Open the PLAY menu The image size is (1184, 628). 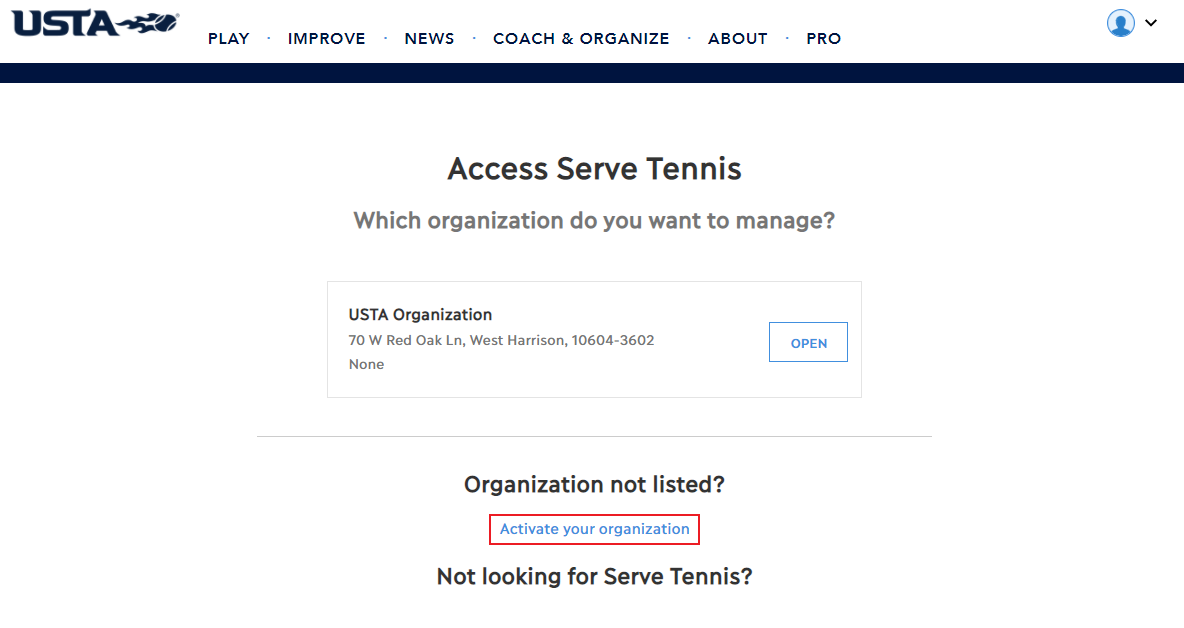coord(229,38)
